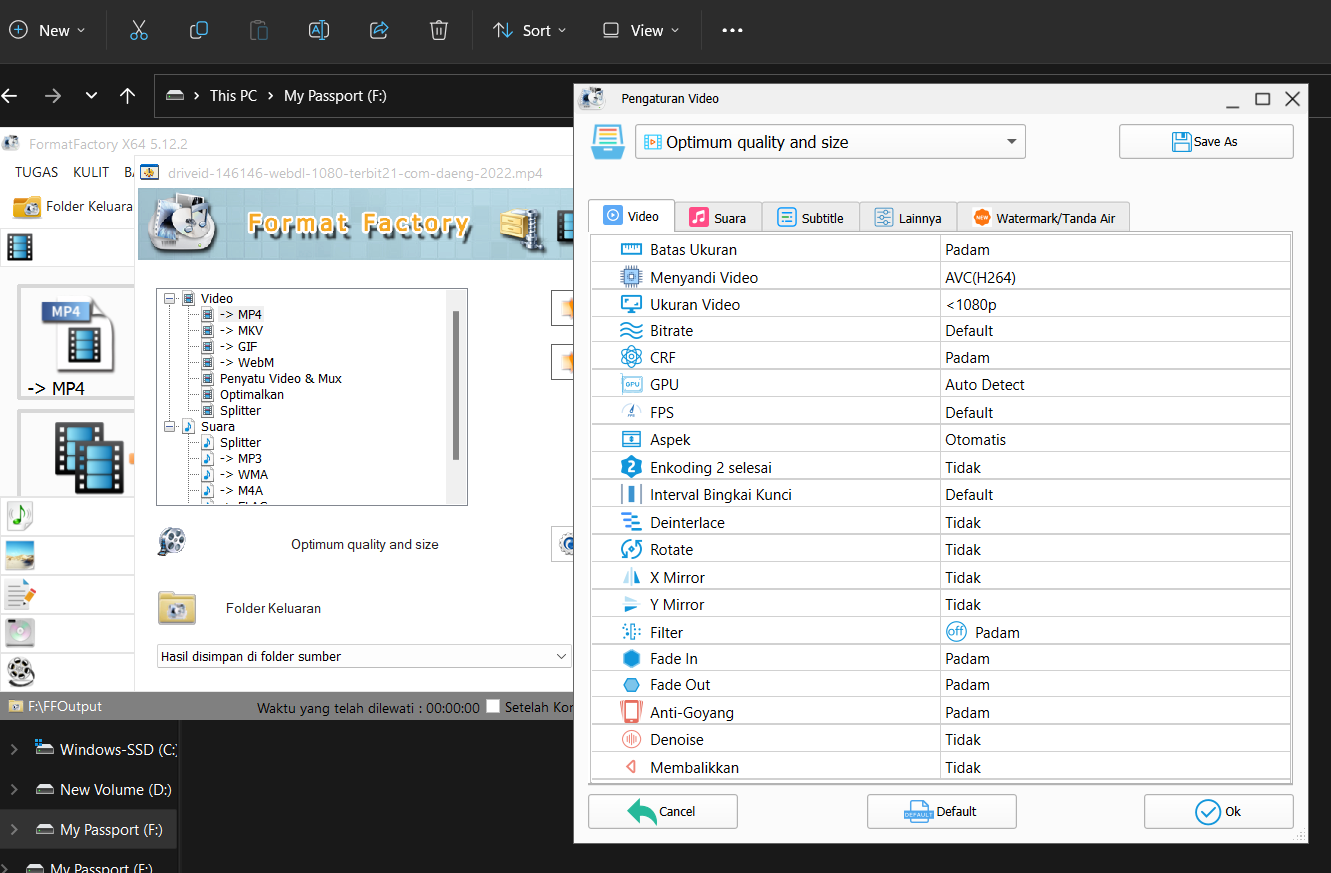Click the Copy icon in Explorer toolbar

tap(199, 30)
